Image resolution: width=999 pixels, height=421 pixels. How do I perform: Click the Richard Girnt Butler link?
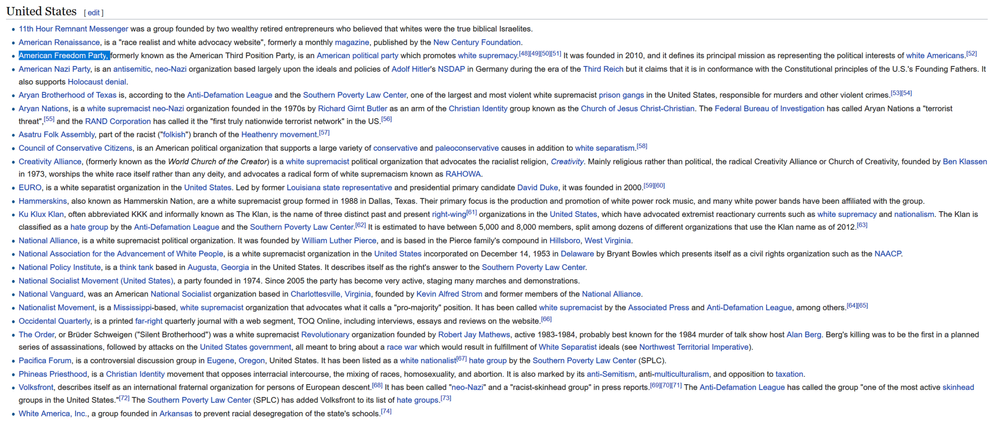coord(352,108)
